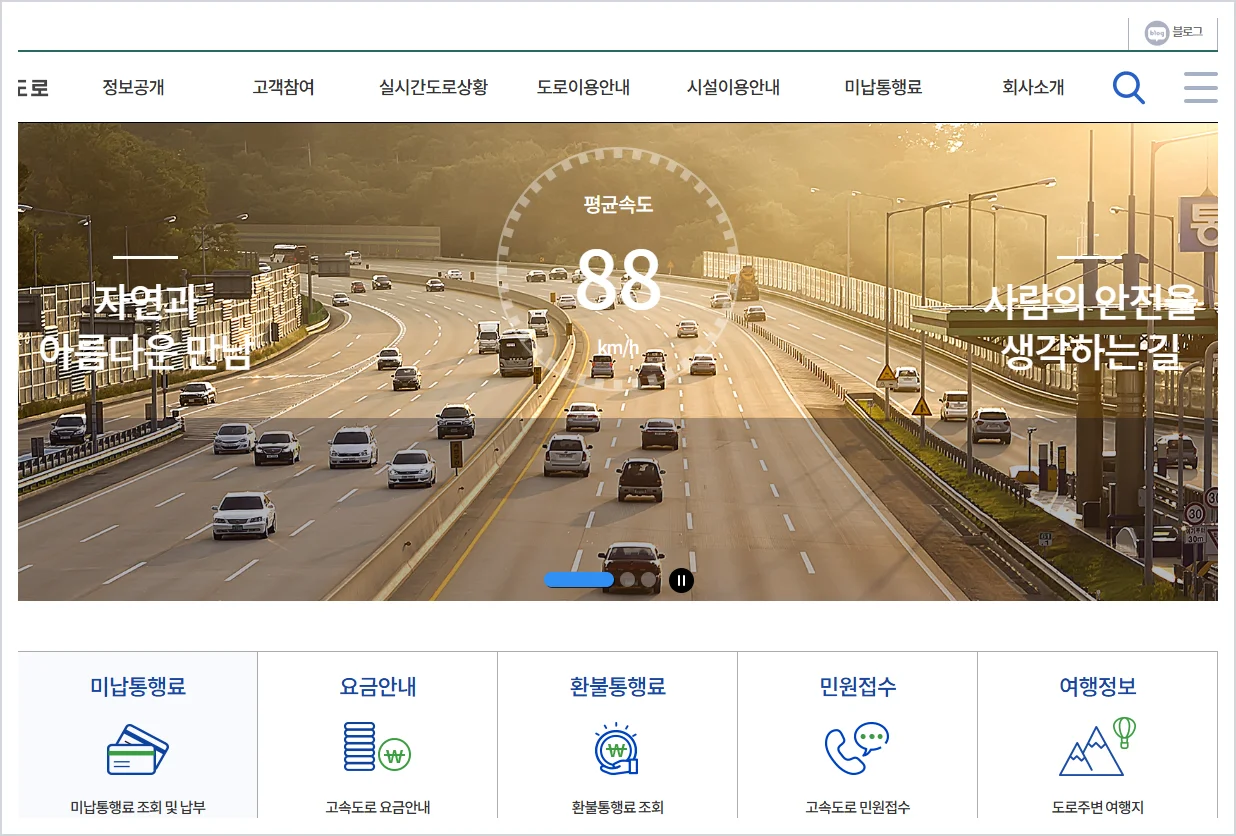Viewport: 1236px width, 836px height.
Task: Click the 도로주변 여행지 text
Action: point(1098,807)
